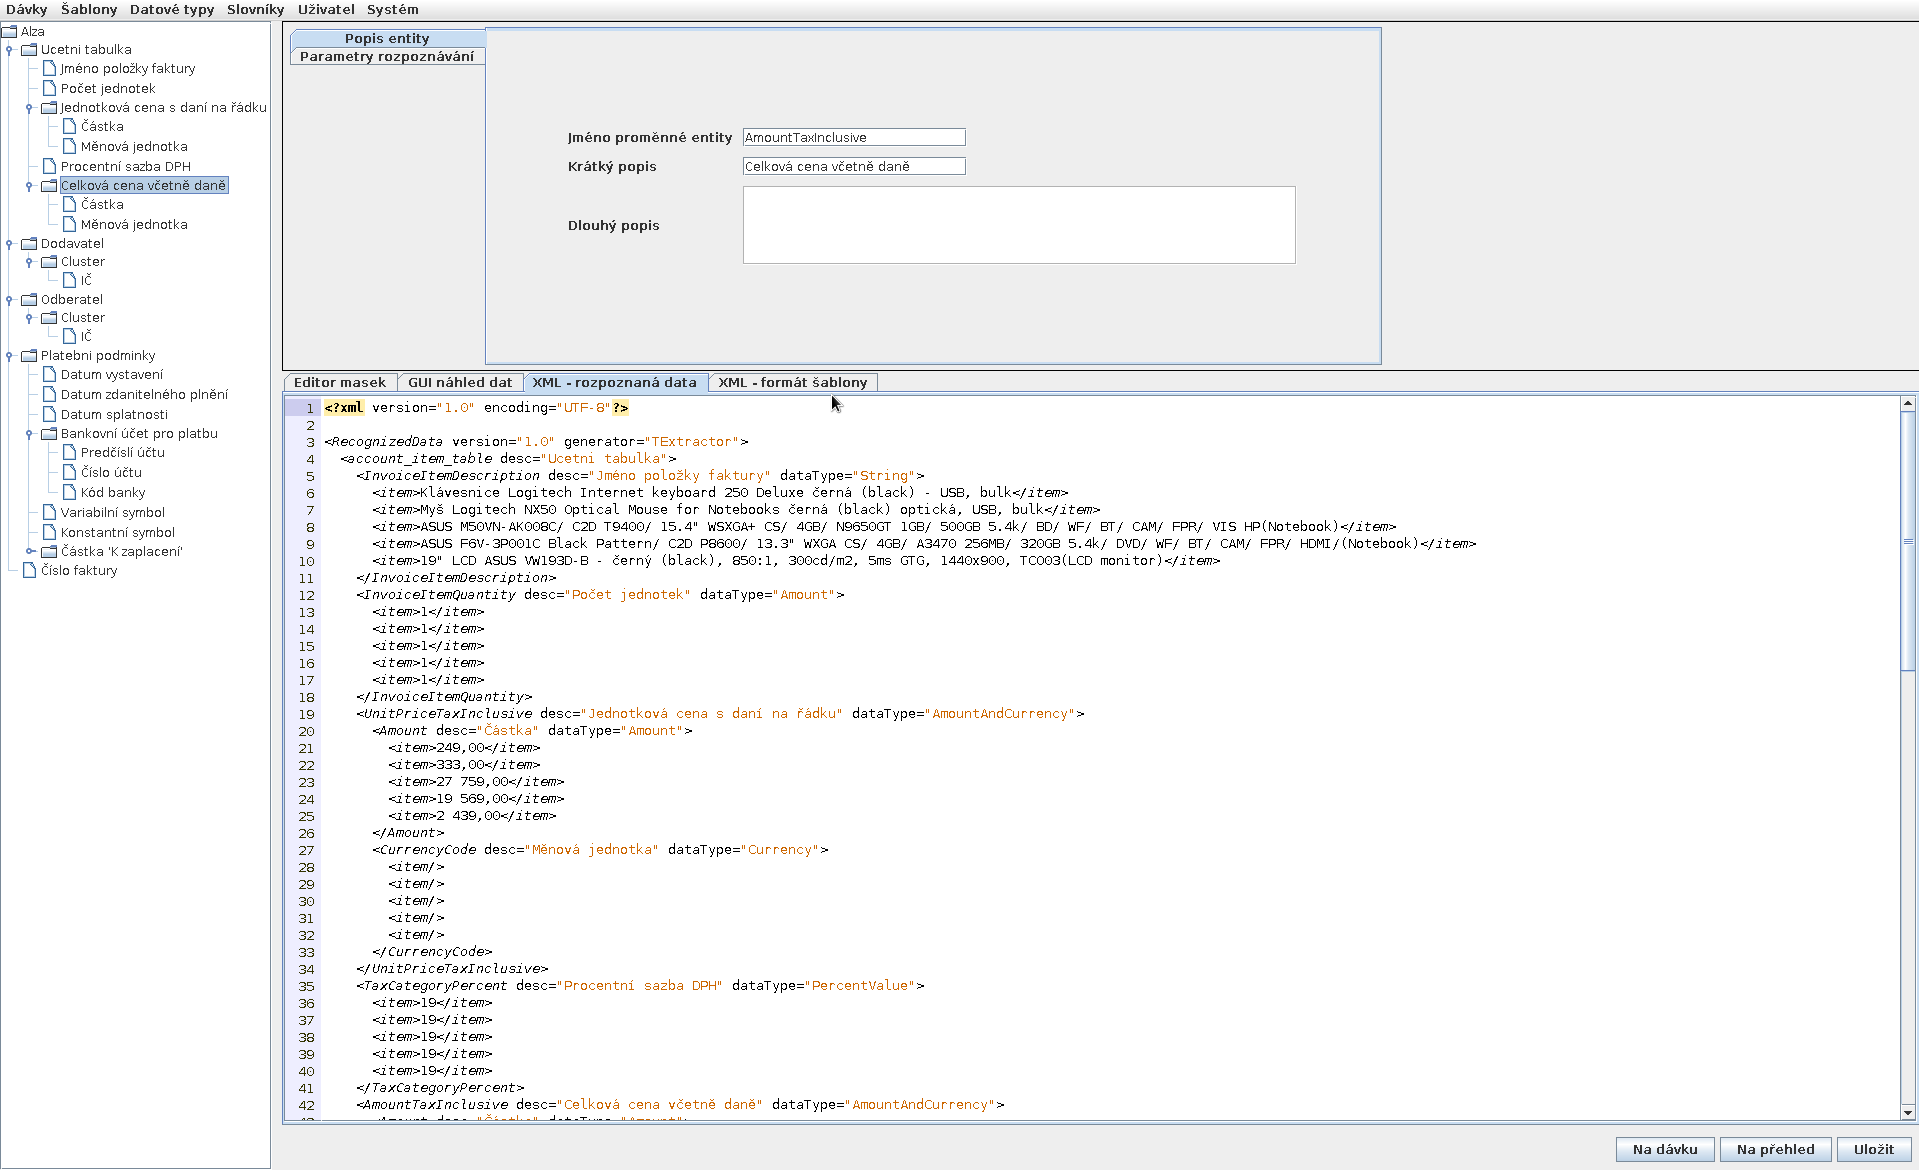Select IČ under Dodavatel cluster
This screenshot has height=1170, width=1919.
tap(86, 280)
